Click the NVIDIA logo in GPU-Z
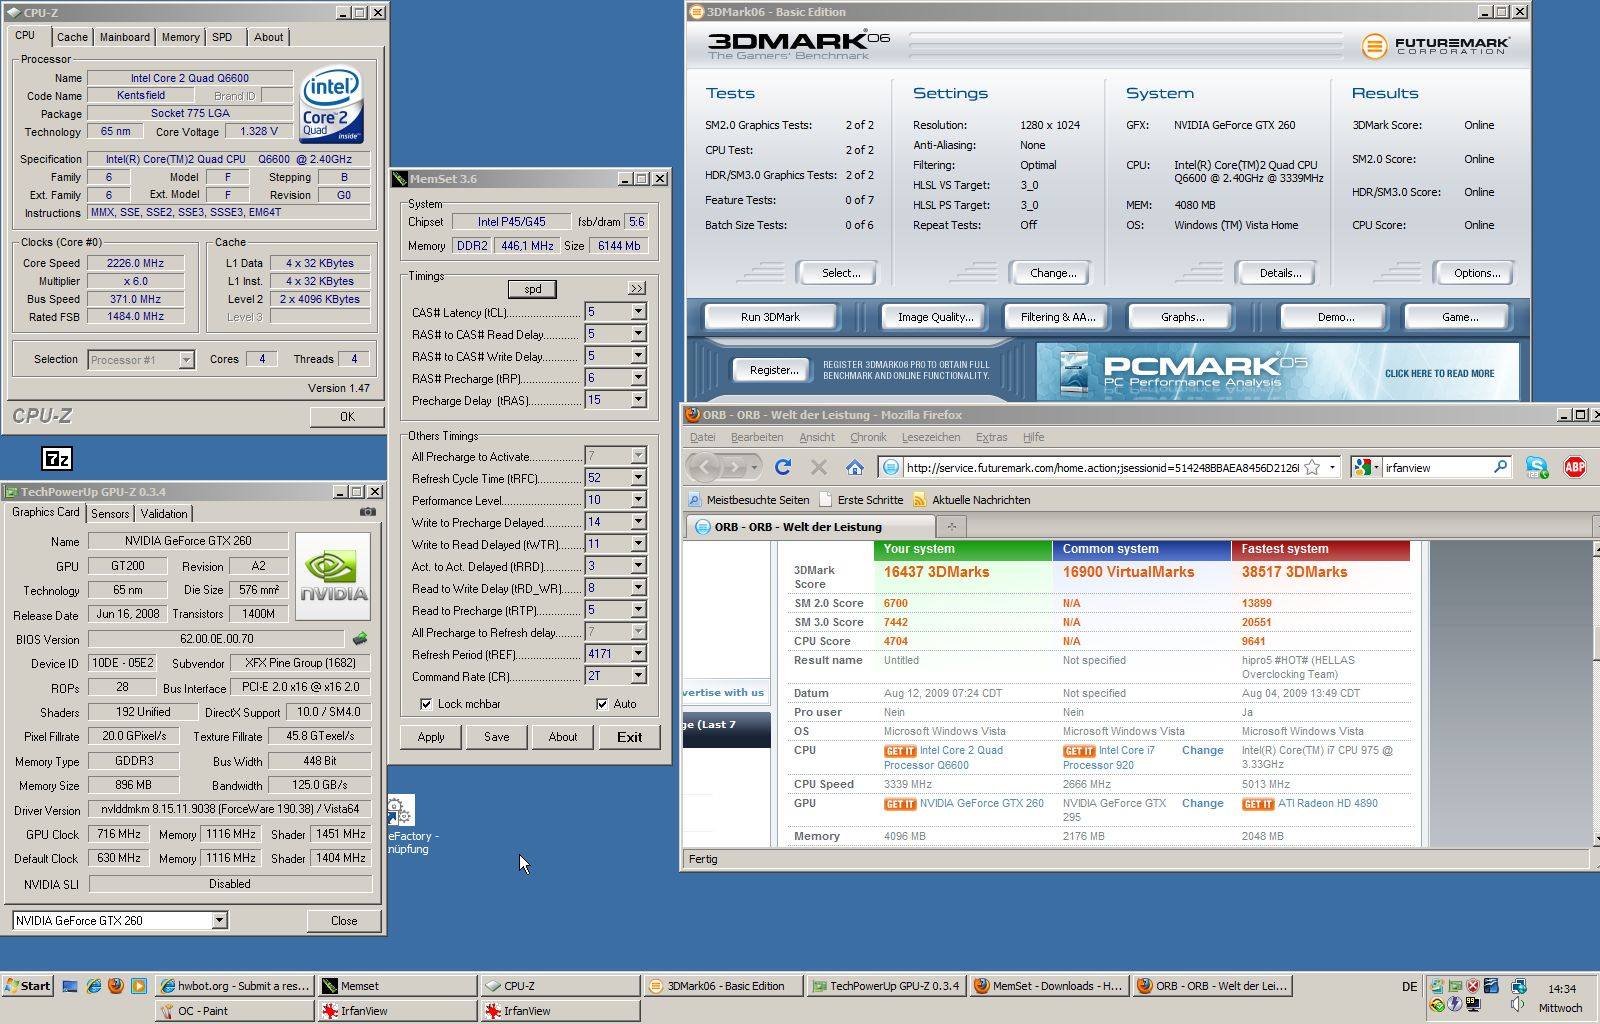The height and width of the screenshot is (1024, 1600). point(334,577)
